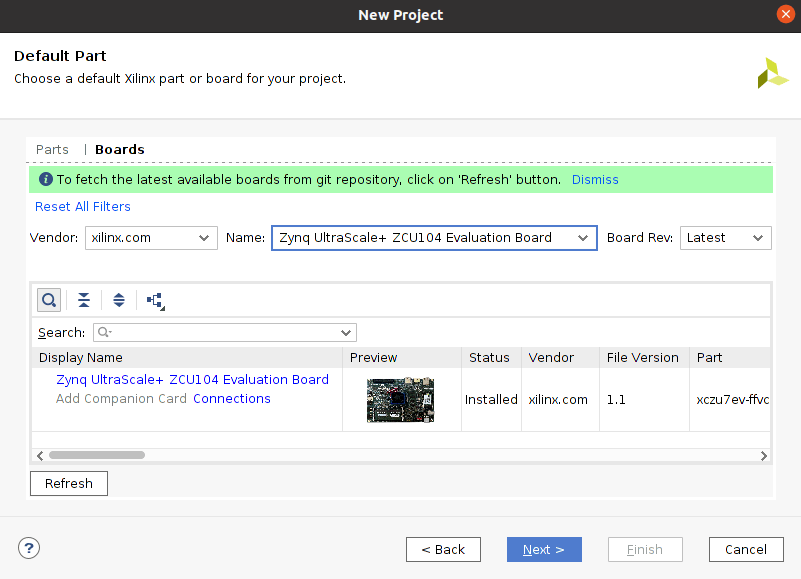Click the Connections link
Screen dimensions: 801x579
[x=232, y=399]
